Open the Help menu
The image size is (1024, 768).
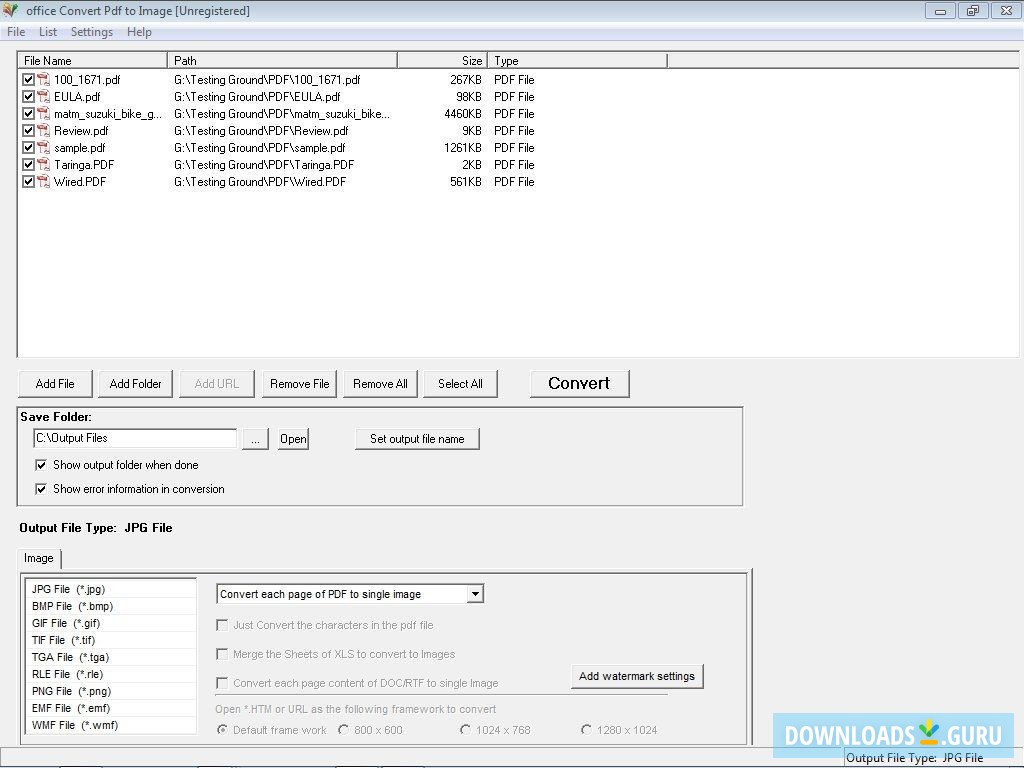139,32
